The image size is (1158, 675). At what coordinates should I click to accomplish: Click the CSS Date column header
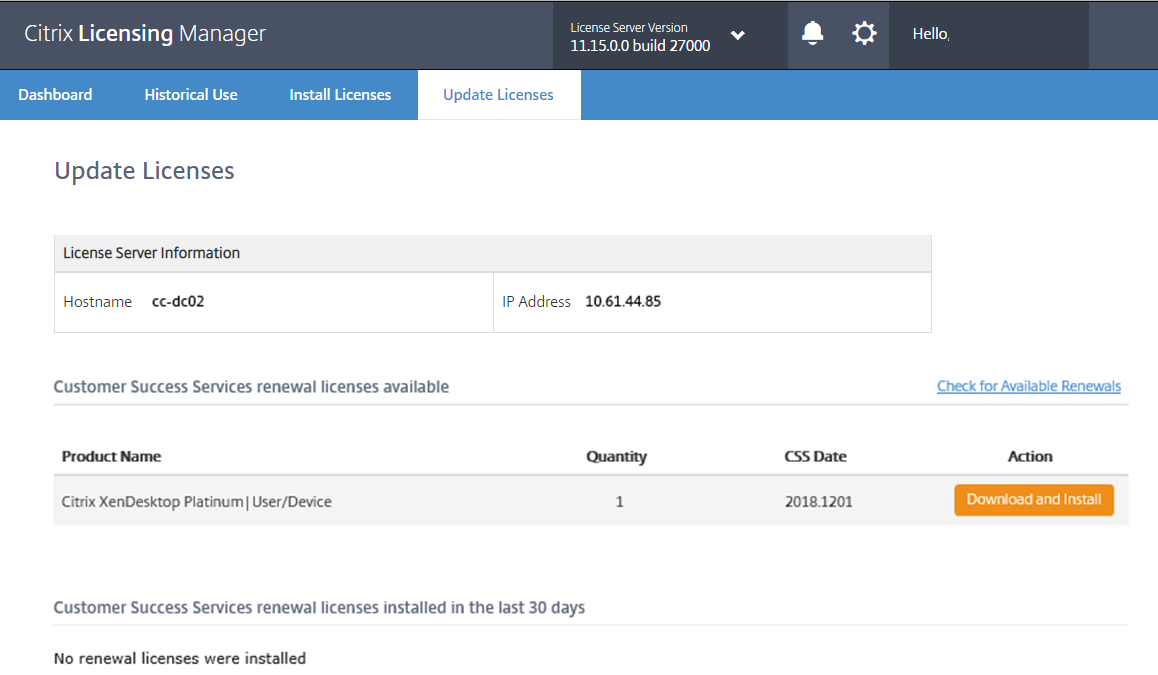coord(815,456)
